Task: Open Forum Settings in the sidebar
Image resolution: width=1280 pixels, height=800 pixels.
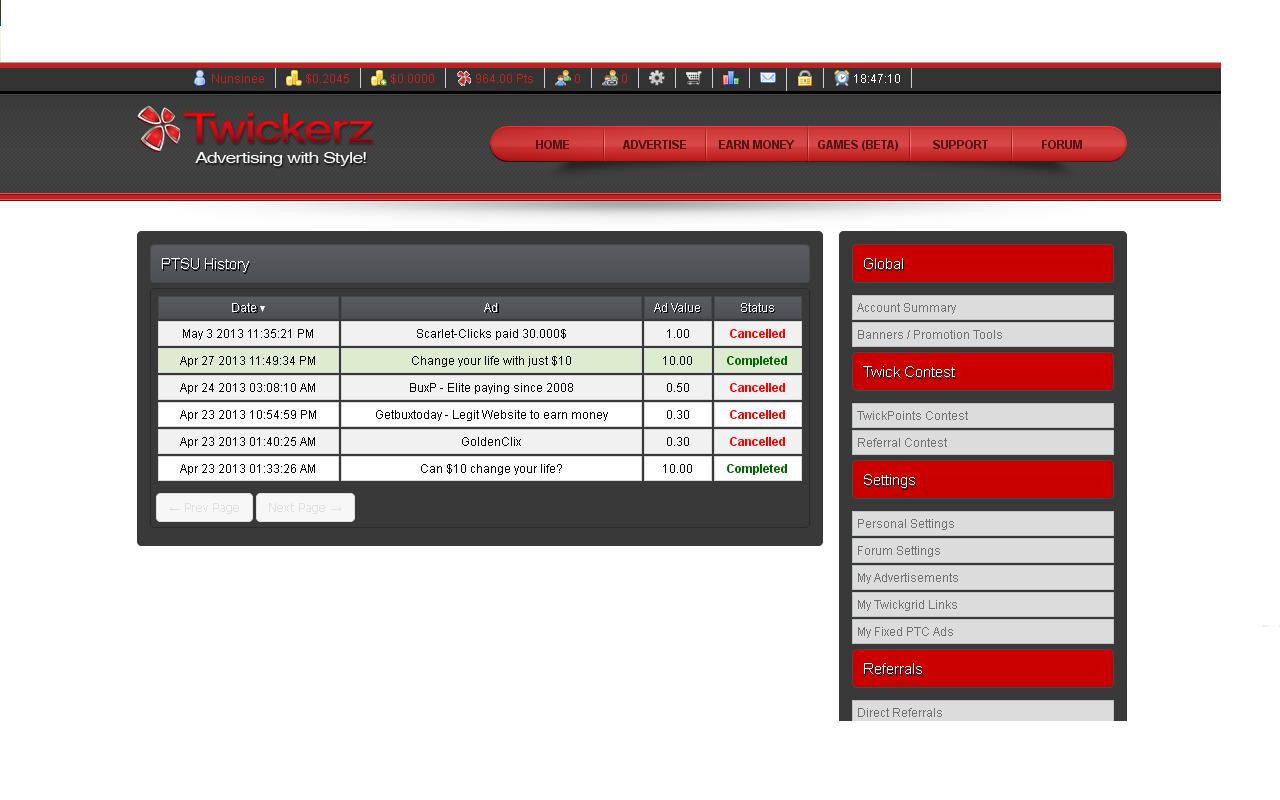Action: click(x=983, y=551)
